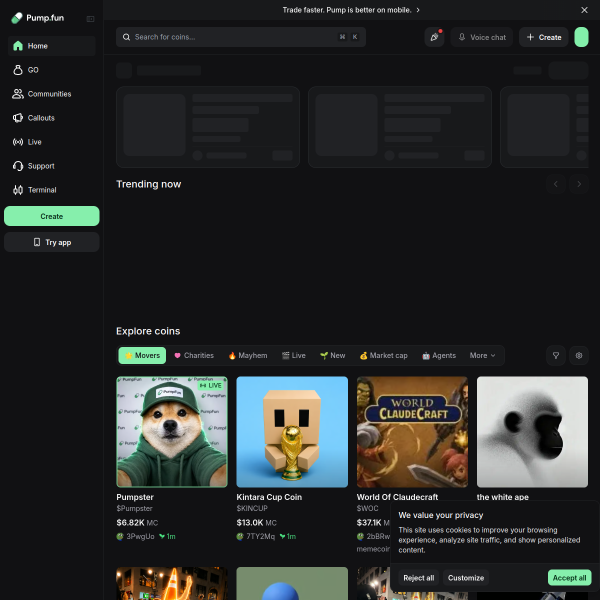Click the 7TY2Mq creator avatar icon
This screenshot has width=600, height=600.
240,536
